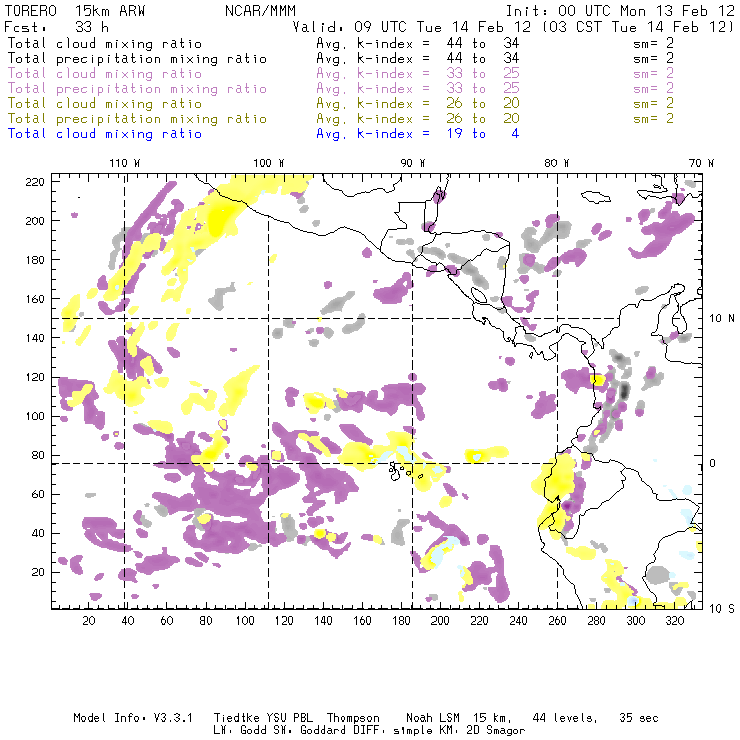
Task: Select olive "Total precipitation mixing ratio" legend entry
Action: click(x=137, y=118)
